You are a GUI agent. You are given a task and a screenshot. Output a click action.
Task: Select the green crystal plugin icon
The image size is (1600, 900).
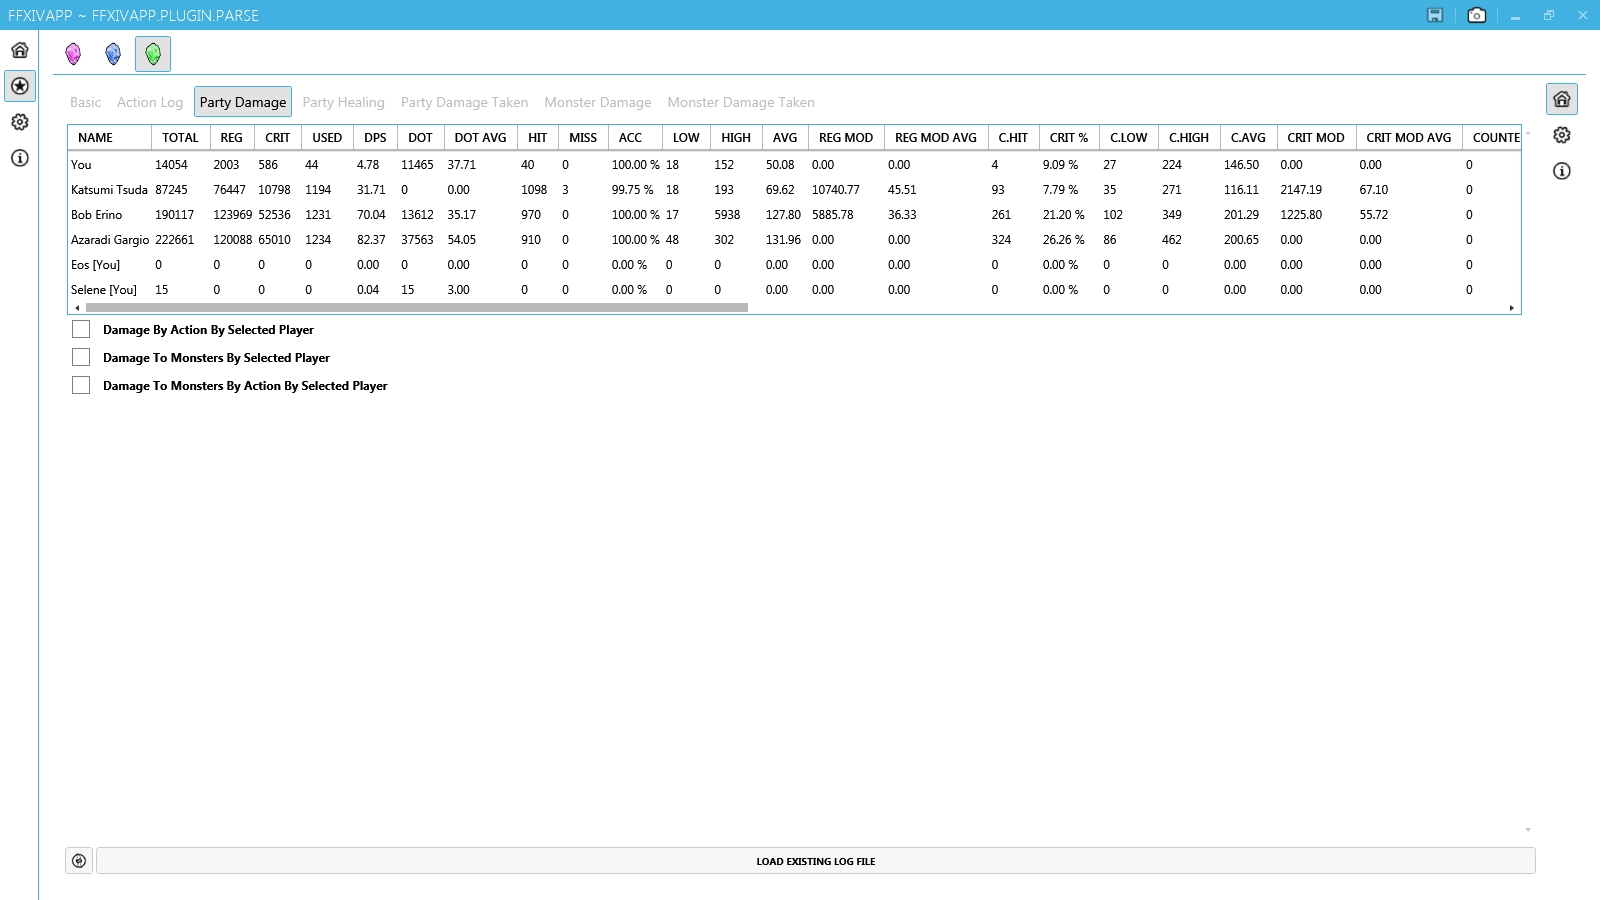click(x=153, y=54)
